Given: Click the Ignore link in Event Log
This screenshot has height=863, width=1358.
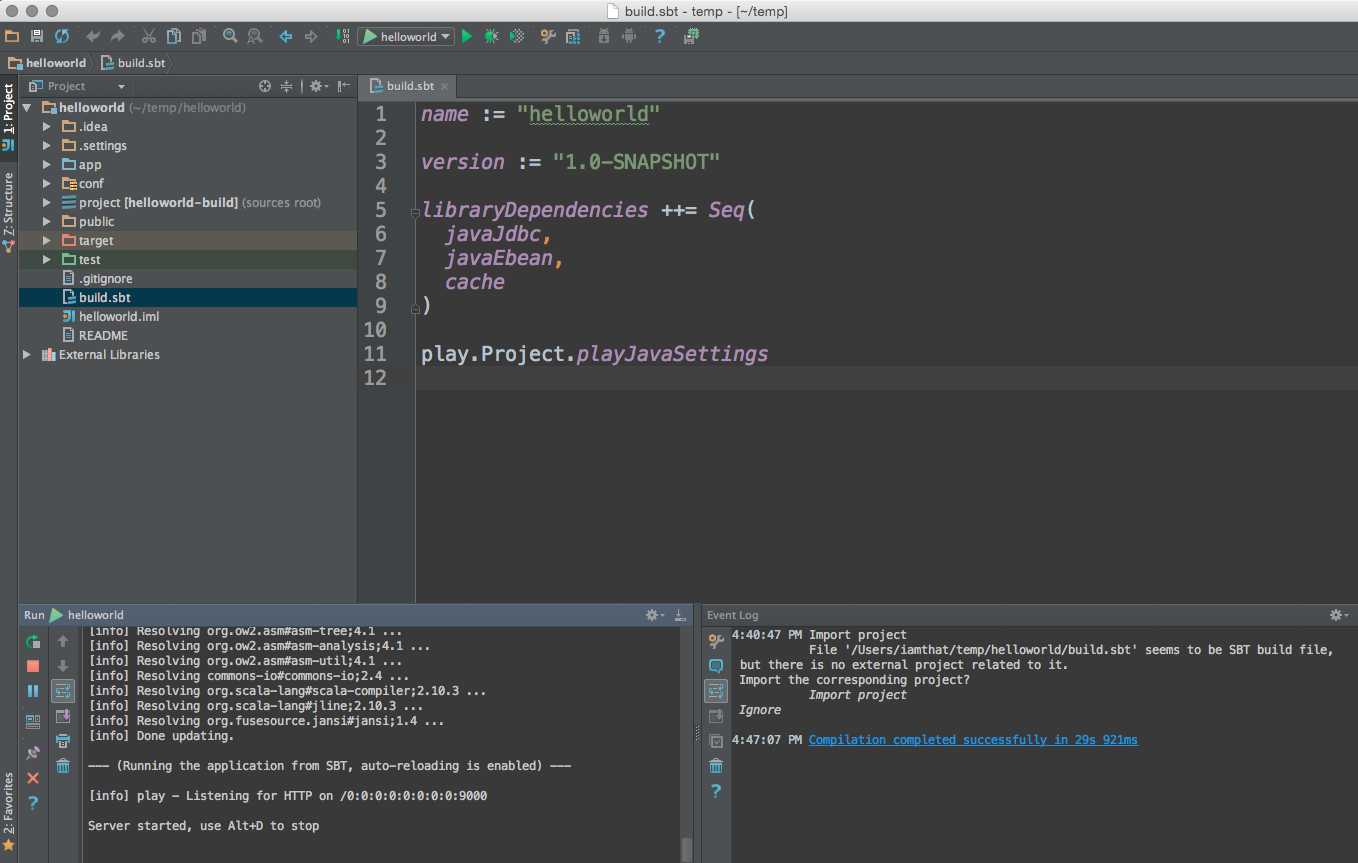Looking at the screenshot, I should coord(760,710).
